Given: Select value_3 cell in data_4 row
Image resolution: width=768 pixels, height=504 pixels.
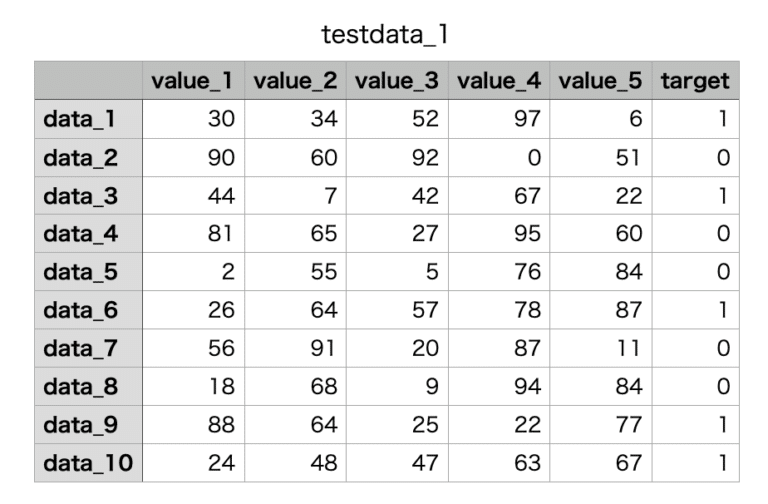Looking at the screenshot, I should [x=396, y=234].
